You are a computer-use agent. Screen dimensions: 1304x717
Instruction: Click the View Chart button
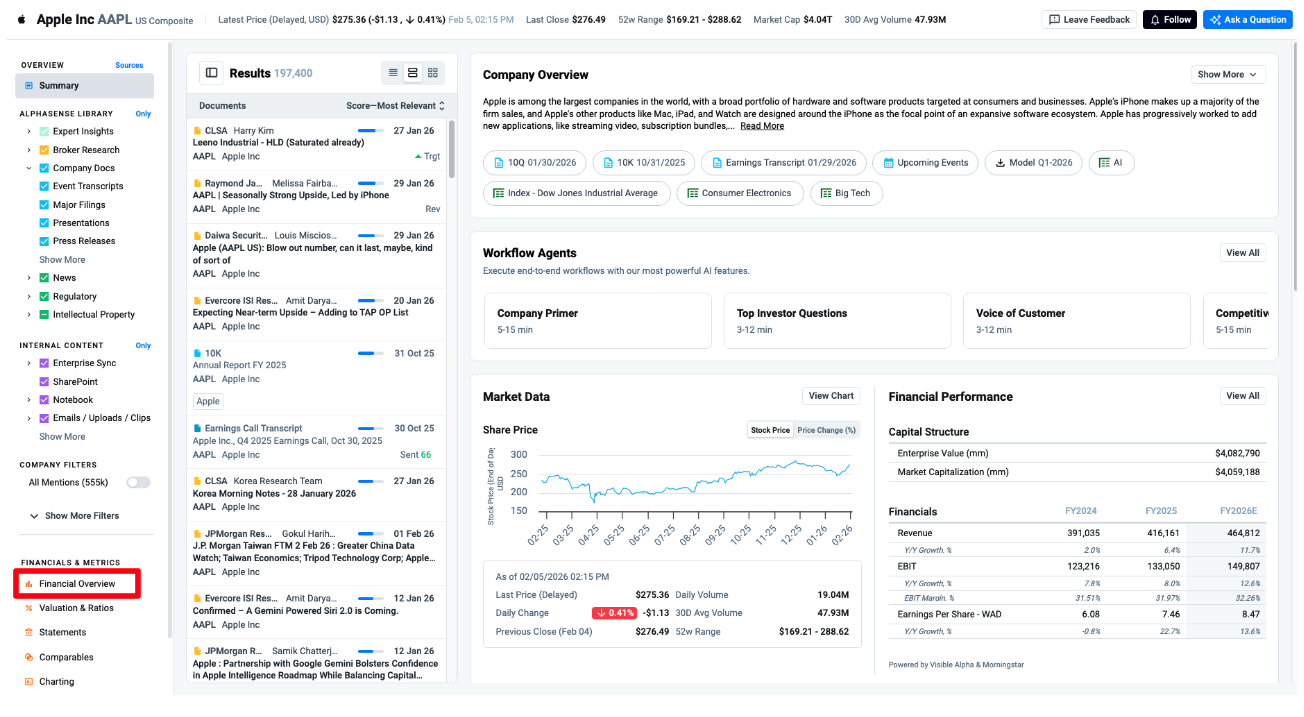831,396
